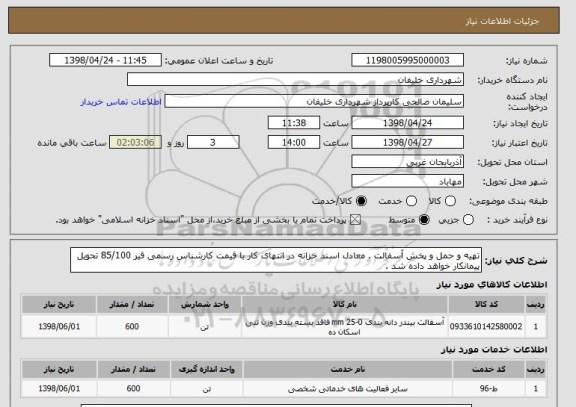This screenshot has width=576, height=407.
Task: Click the اطلاعات کالاهای مورد نیاز heading
Action: [x=492, y=285]
